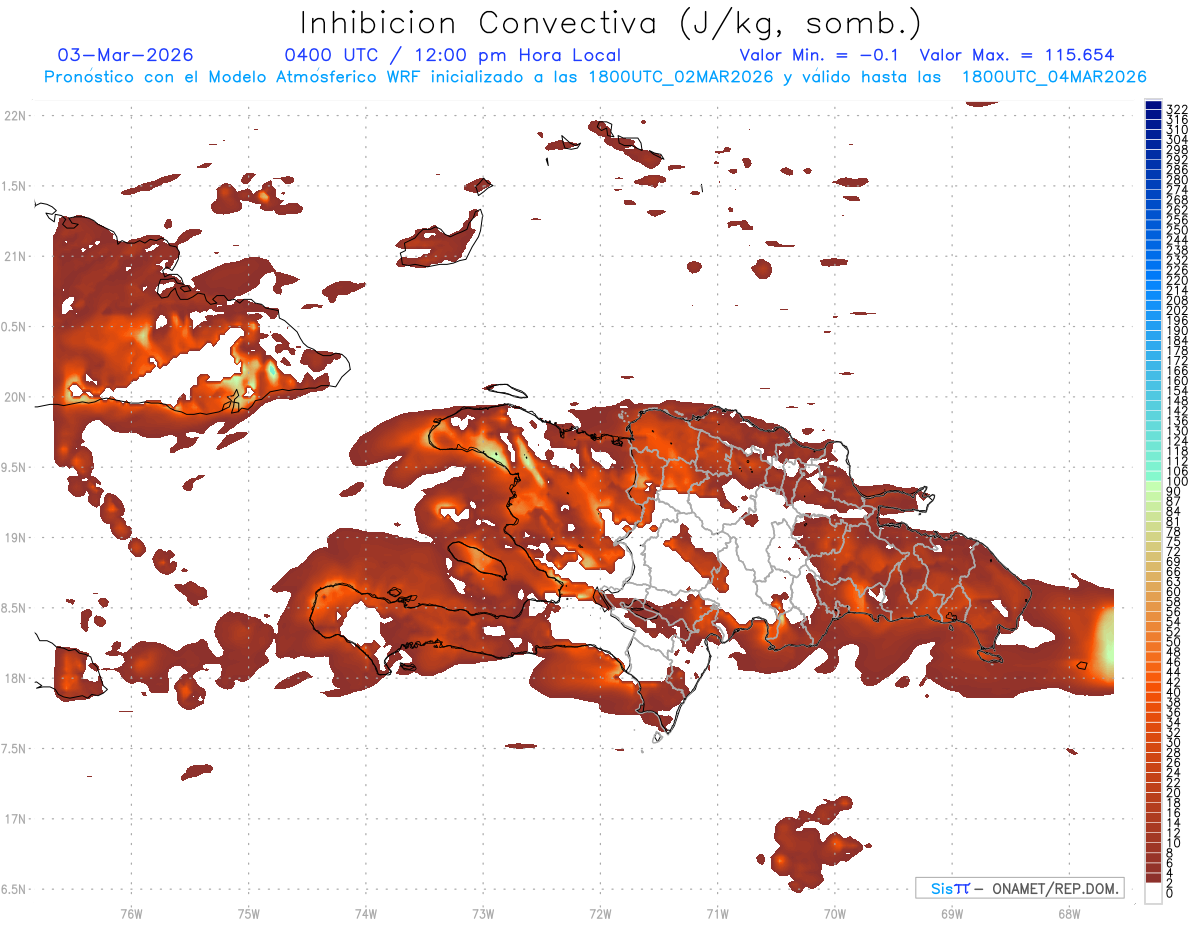This screenshot has height=927, width=1200.
Task: Click the '74W' longitude label
Action: click(365, 913)
